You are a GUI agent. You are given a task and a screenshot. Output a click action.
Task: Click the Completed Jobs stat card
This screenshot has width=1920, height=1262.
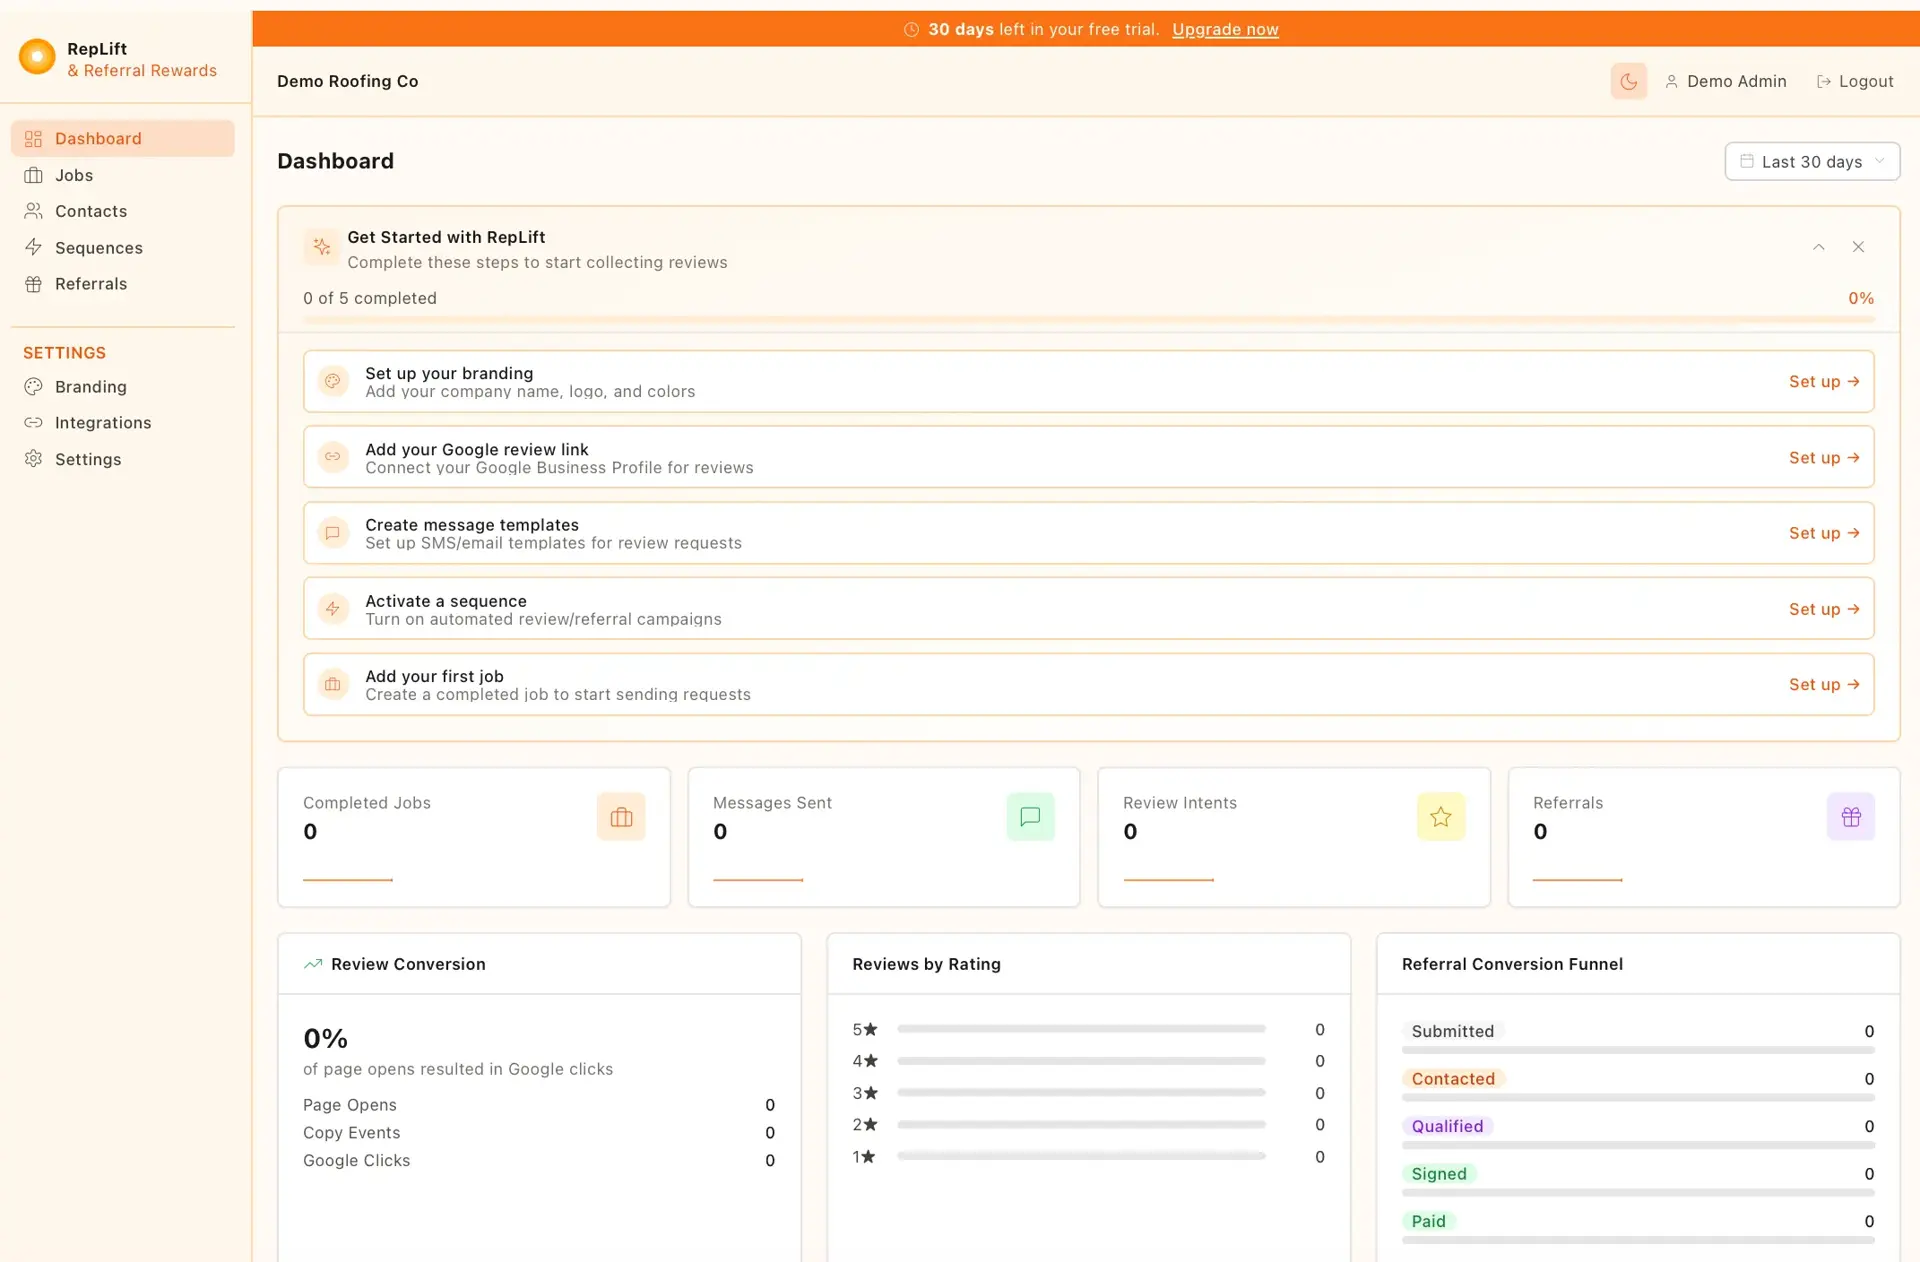click(x=474, y=837)
